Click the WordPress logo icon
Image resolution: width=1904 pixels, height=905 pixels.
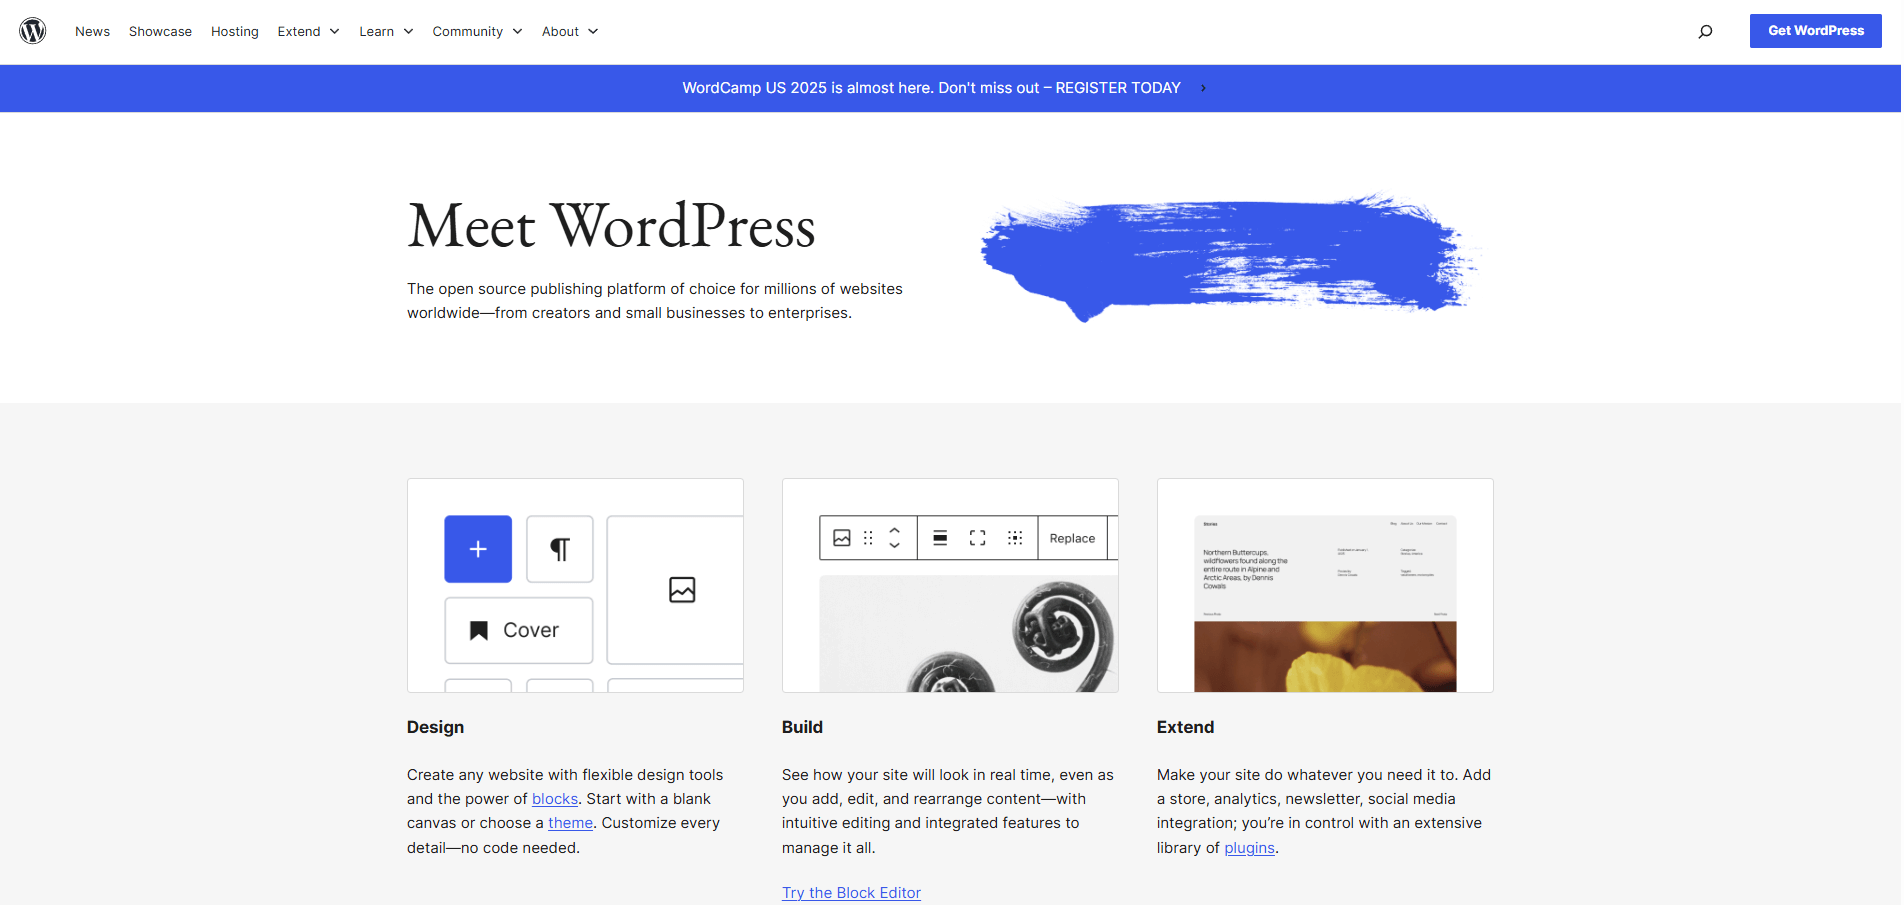tap(33, 31)
